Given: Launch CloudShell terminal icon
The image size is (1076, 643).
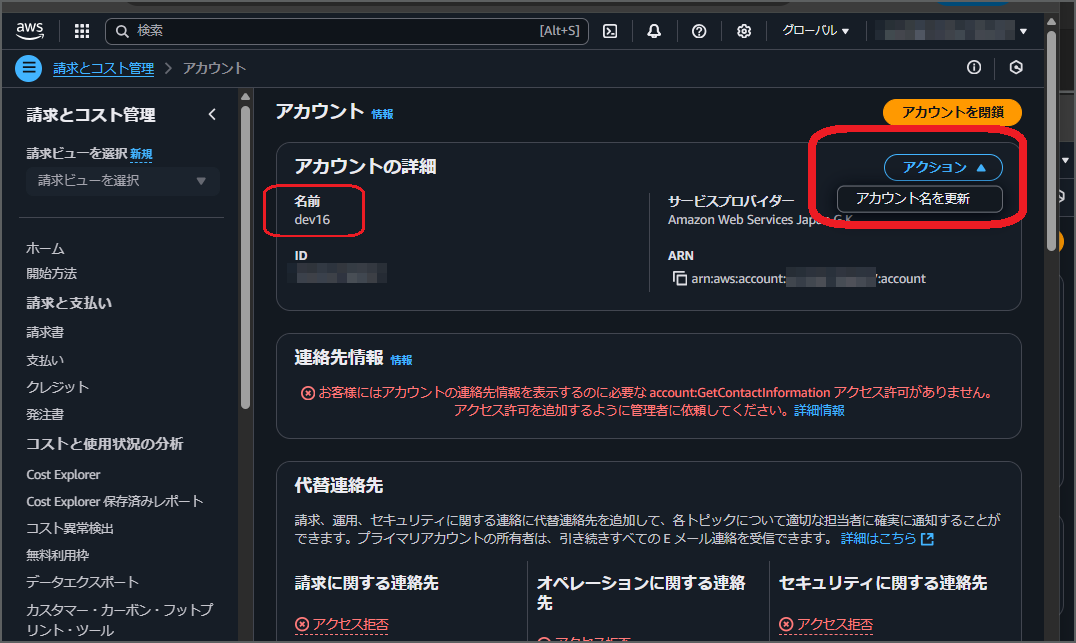Looking at the screenshot, I should 609,31.
